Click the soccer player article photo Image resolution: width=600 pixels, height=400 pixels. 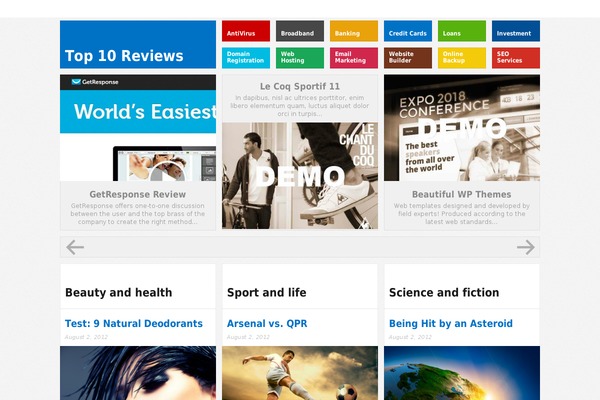click(x=300, y=373)
